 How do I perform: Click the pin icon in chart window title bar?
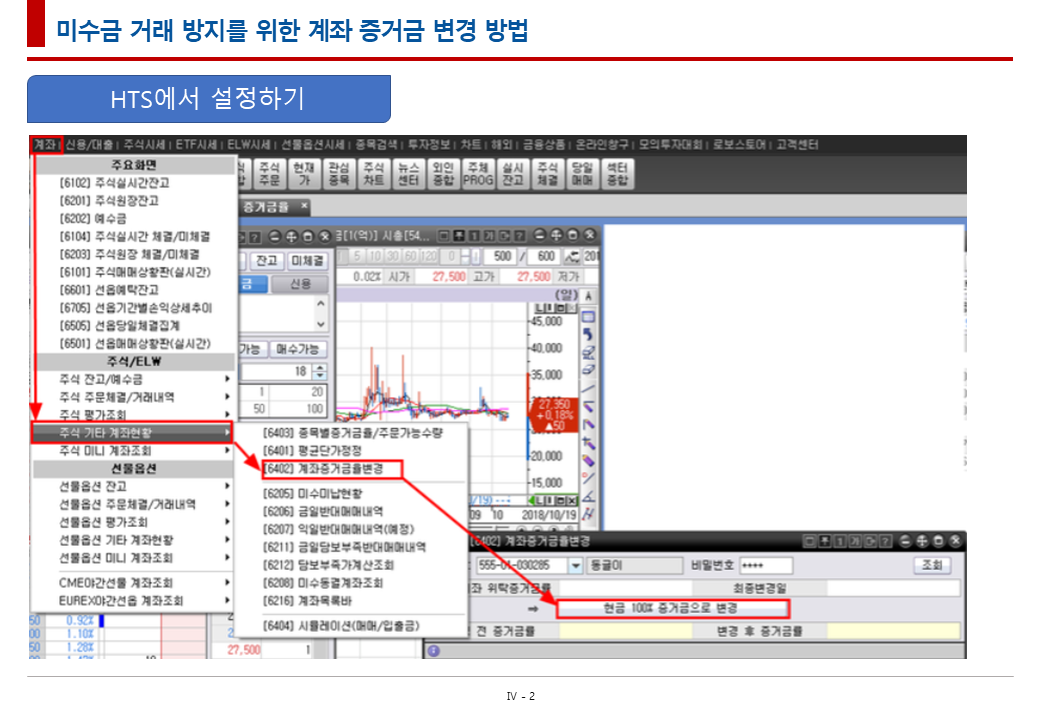coord(458,235)
